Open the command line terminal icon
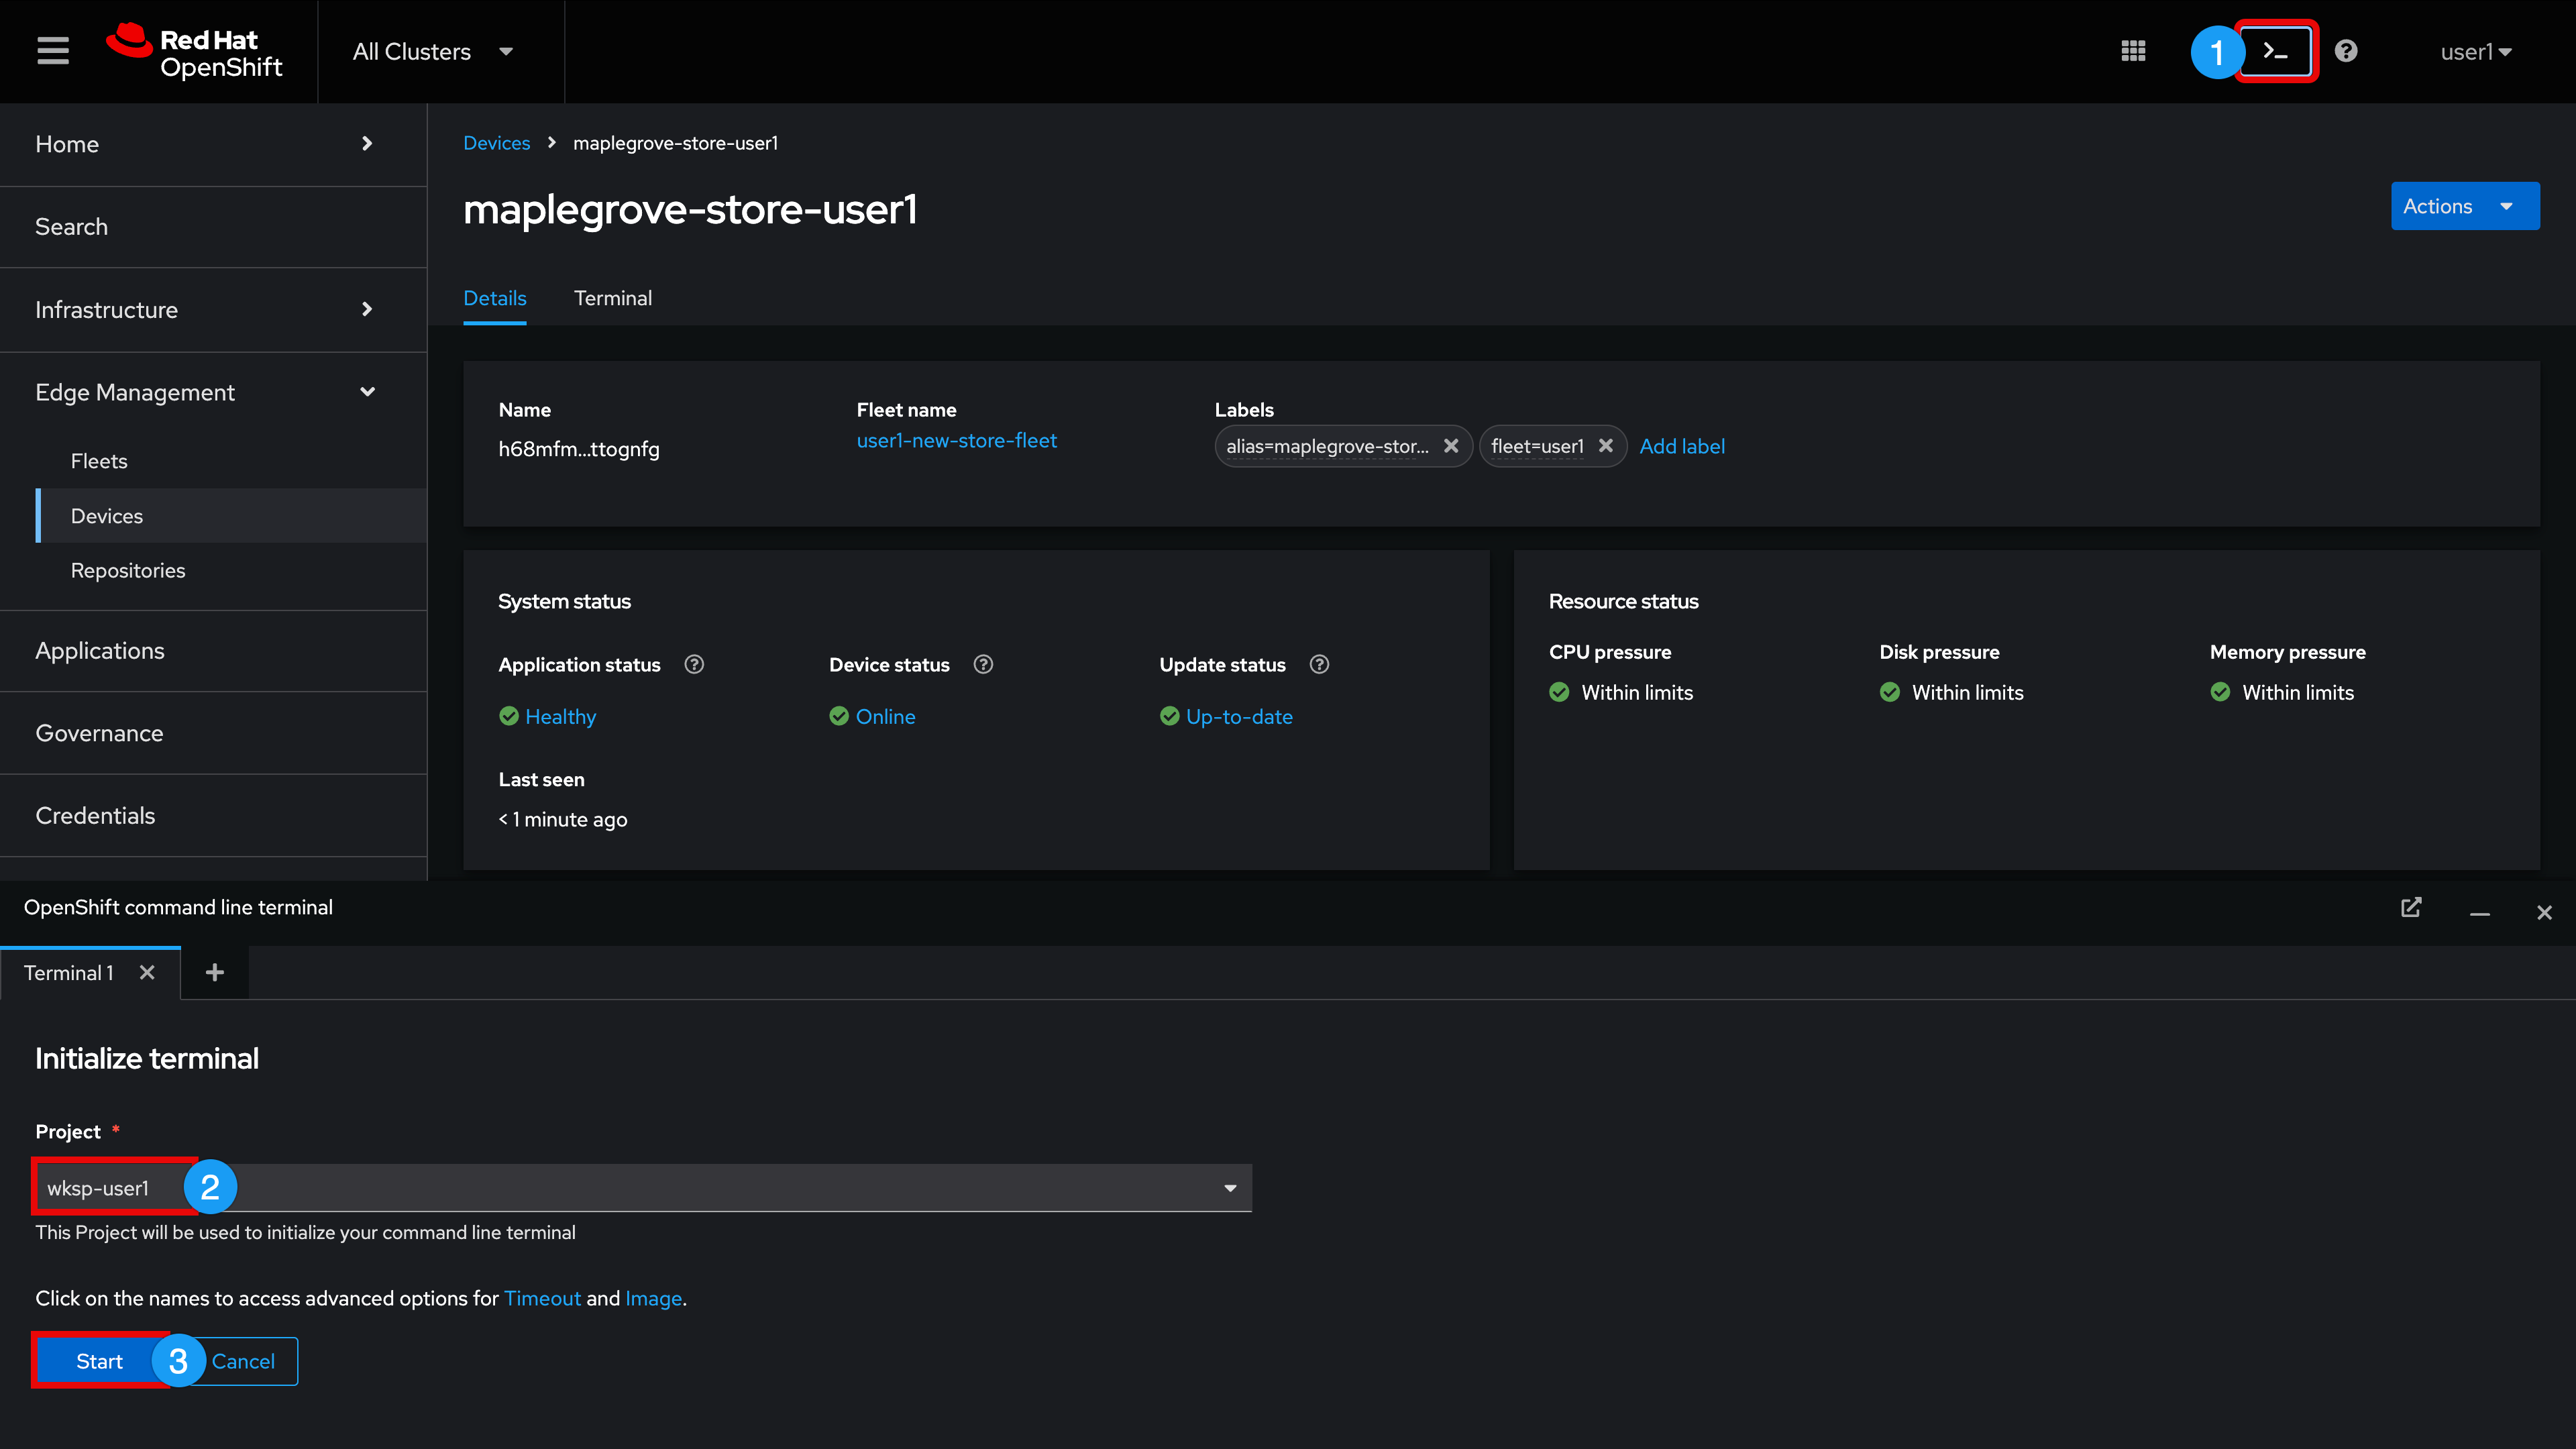Viewport: 2576px width, 1449px height. [2275, 51]
